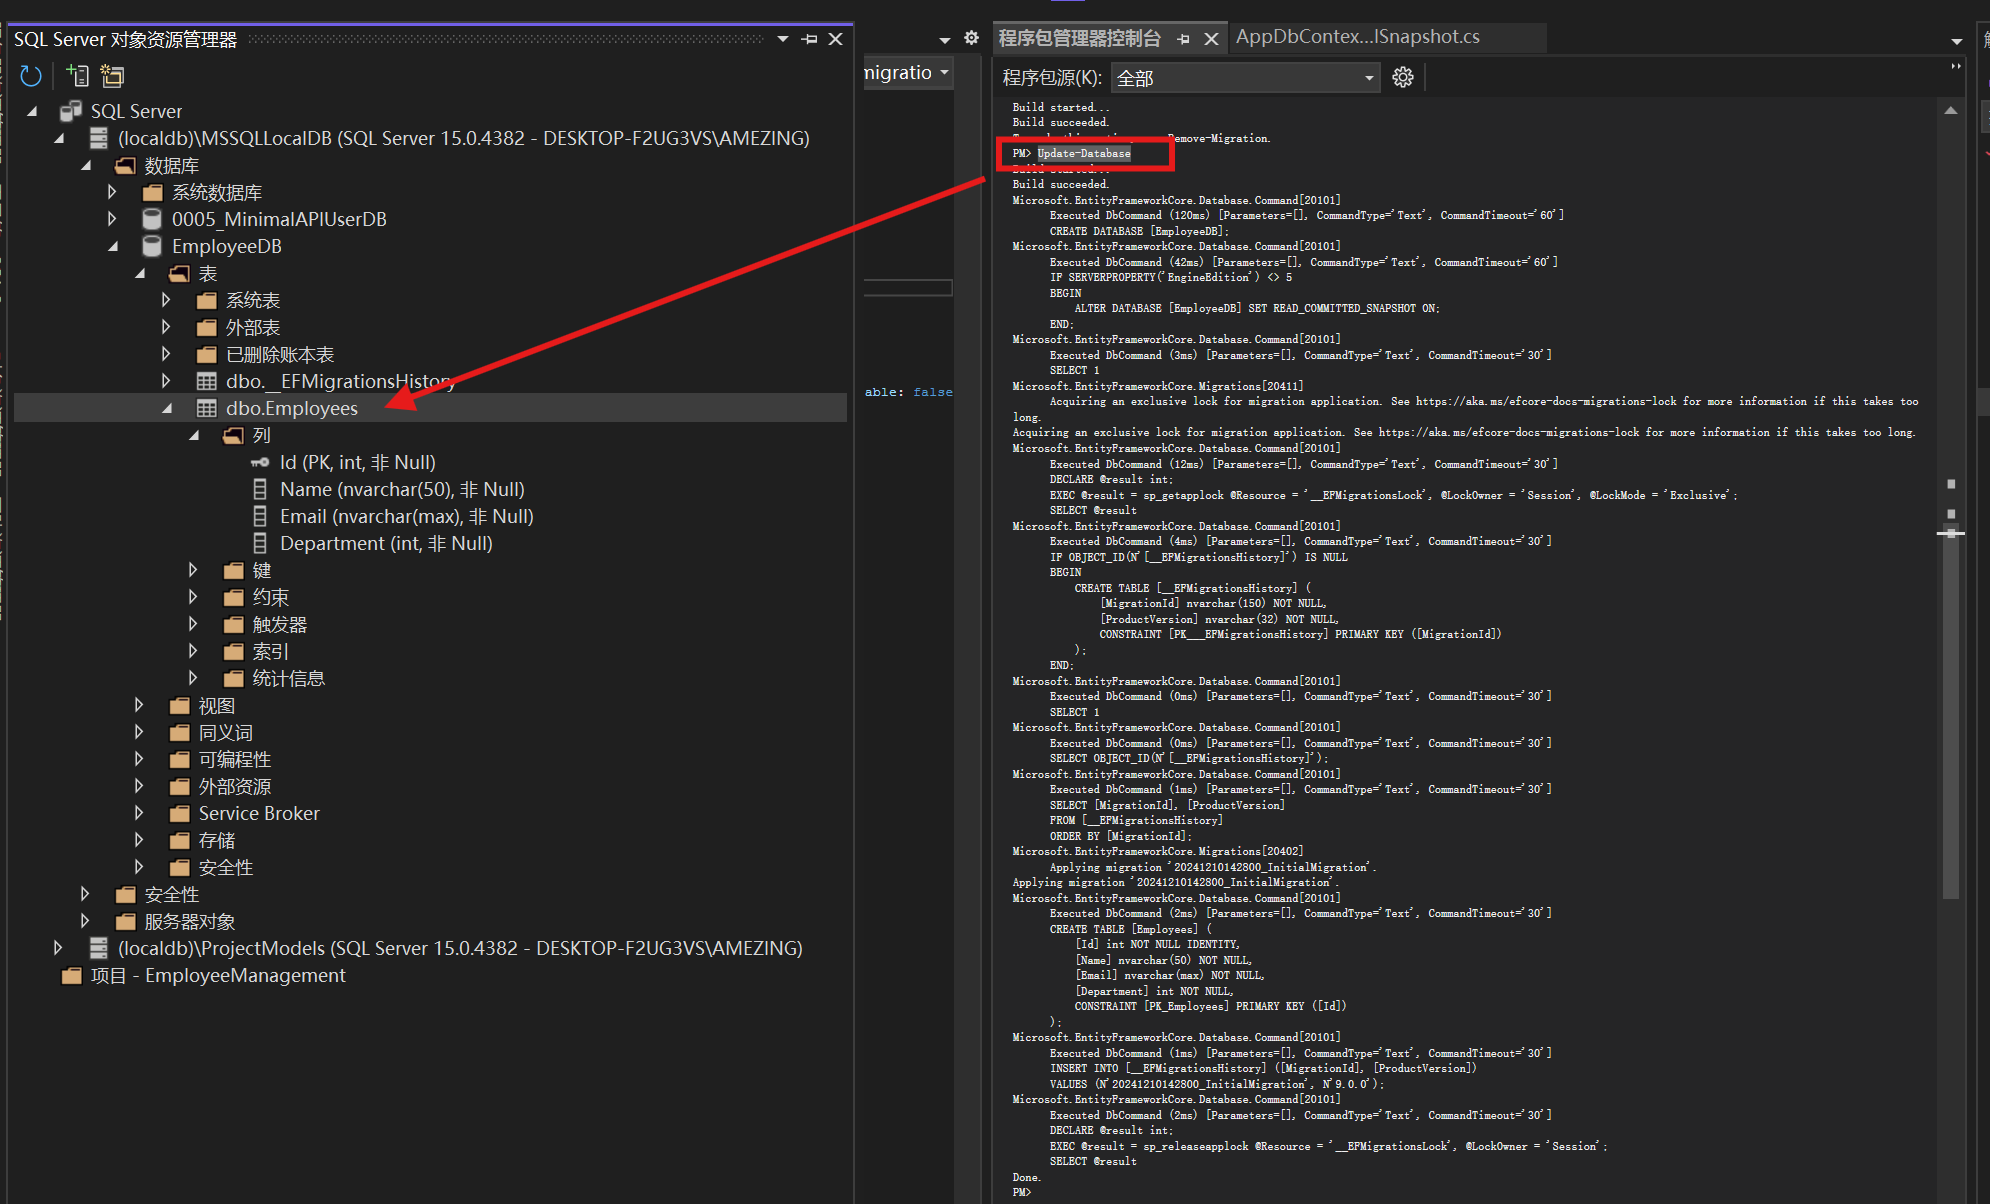Viewport: 1990px width, 1204px height.
Task: Close the SQL Server Object Explorer panel
Action: (x=836, y=39)
